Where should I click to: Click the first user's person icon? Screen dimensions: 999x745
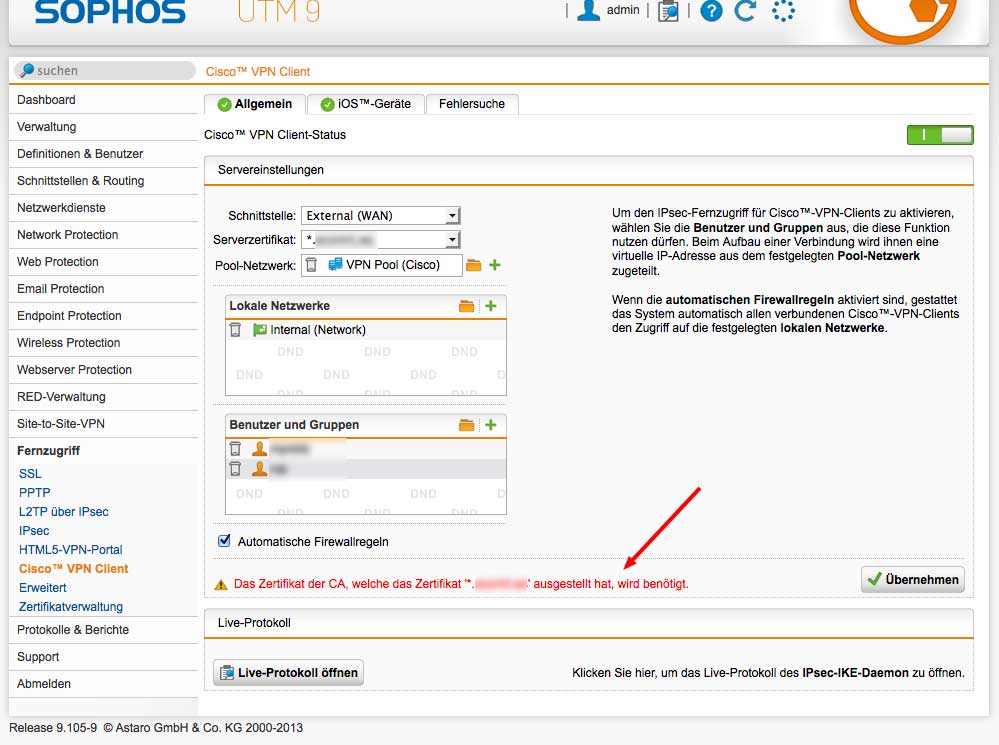[x=259, y=449]
